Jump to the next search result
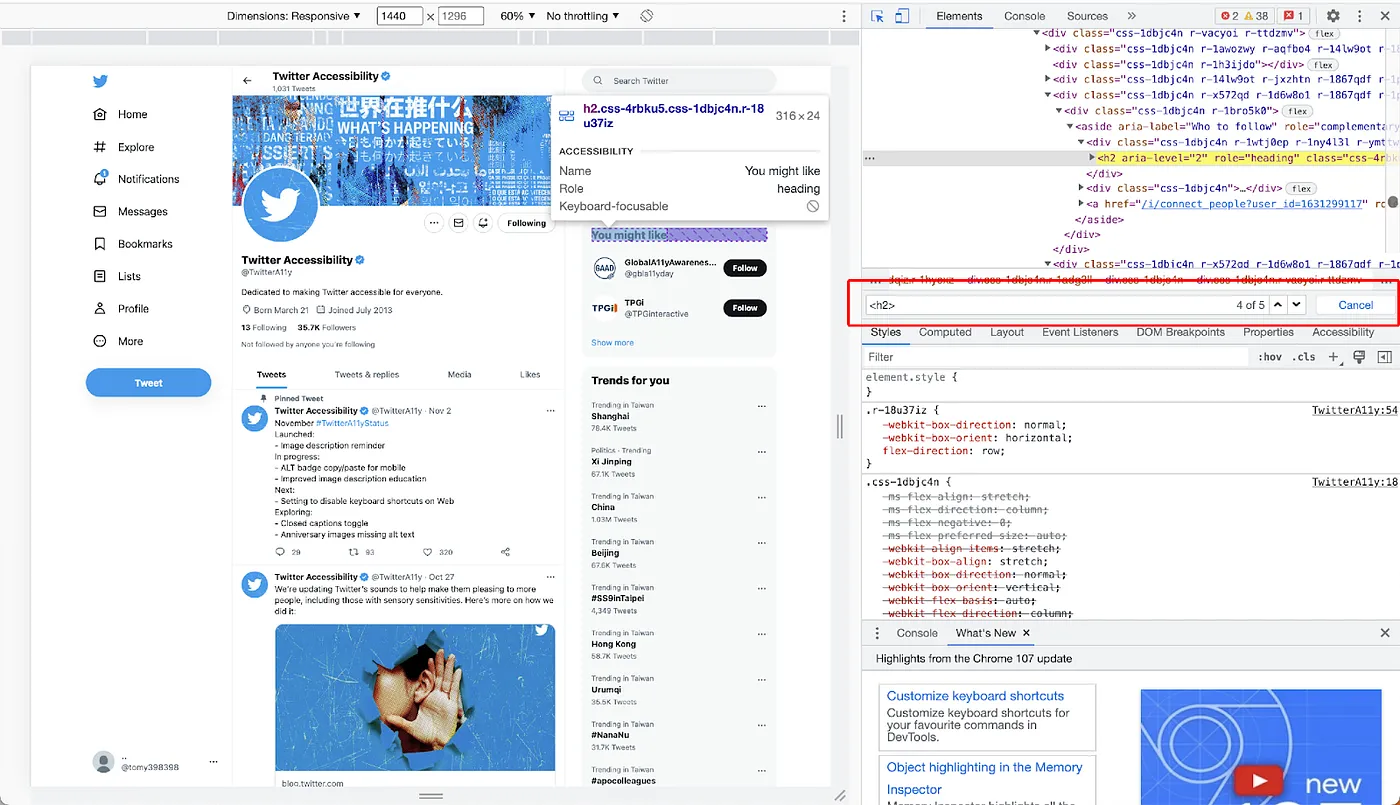Screen dimensions: 1400x805 (1296, 305)
